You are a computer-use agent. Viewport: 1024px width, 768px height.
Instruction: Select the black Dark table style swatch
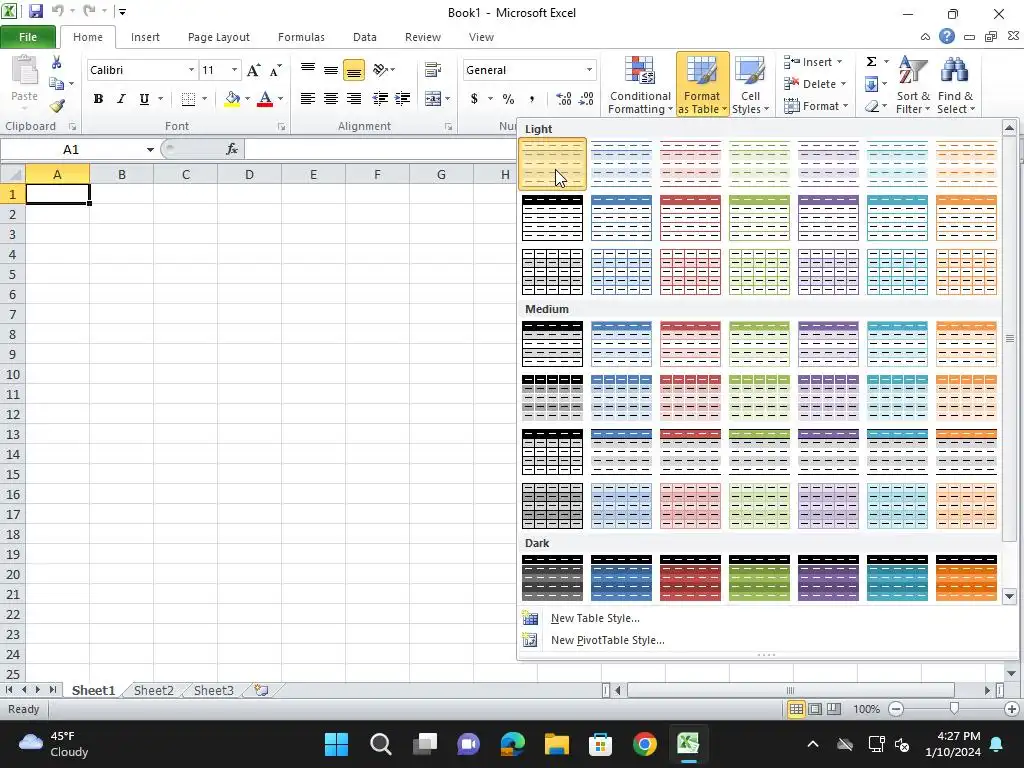[552, 578]
